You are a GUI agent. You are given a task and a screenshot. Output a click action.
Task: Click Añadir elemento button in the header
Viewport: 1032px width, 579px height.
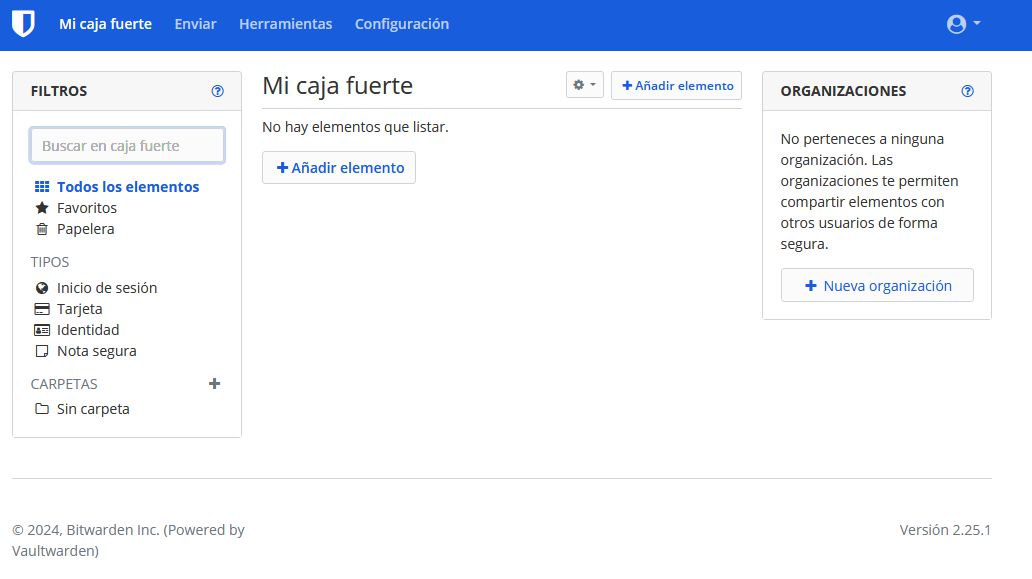point(676,86)
